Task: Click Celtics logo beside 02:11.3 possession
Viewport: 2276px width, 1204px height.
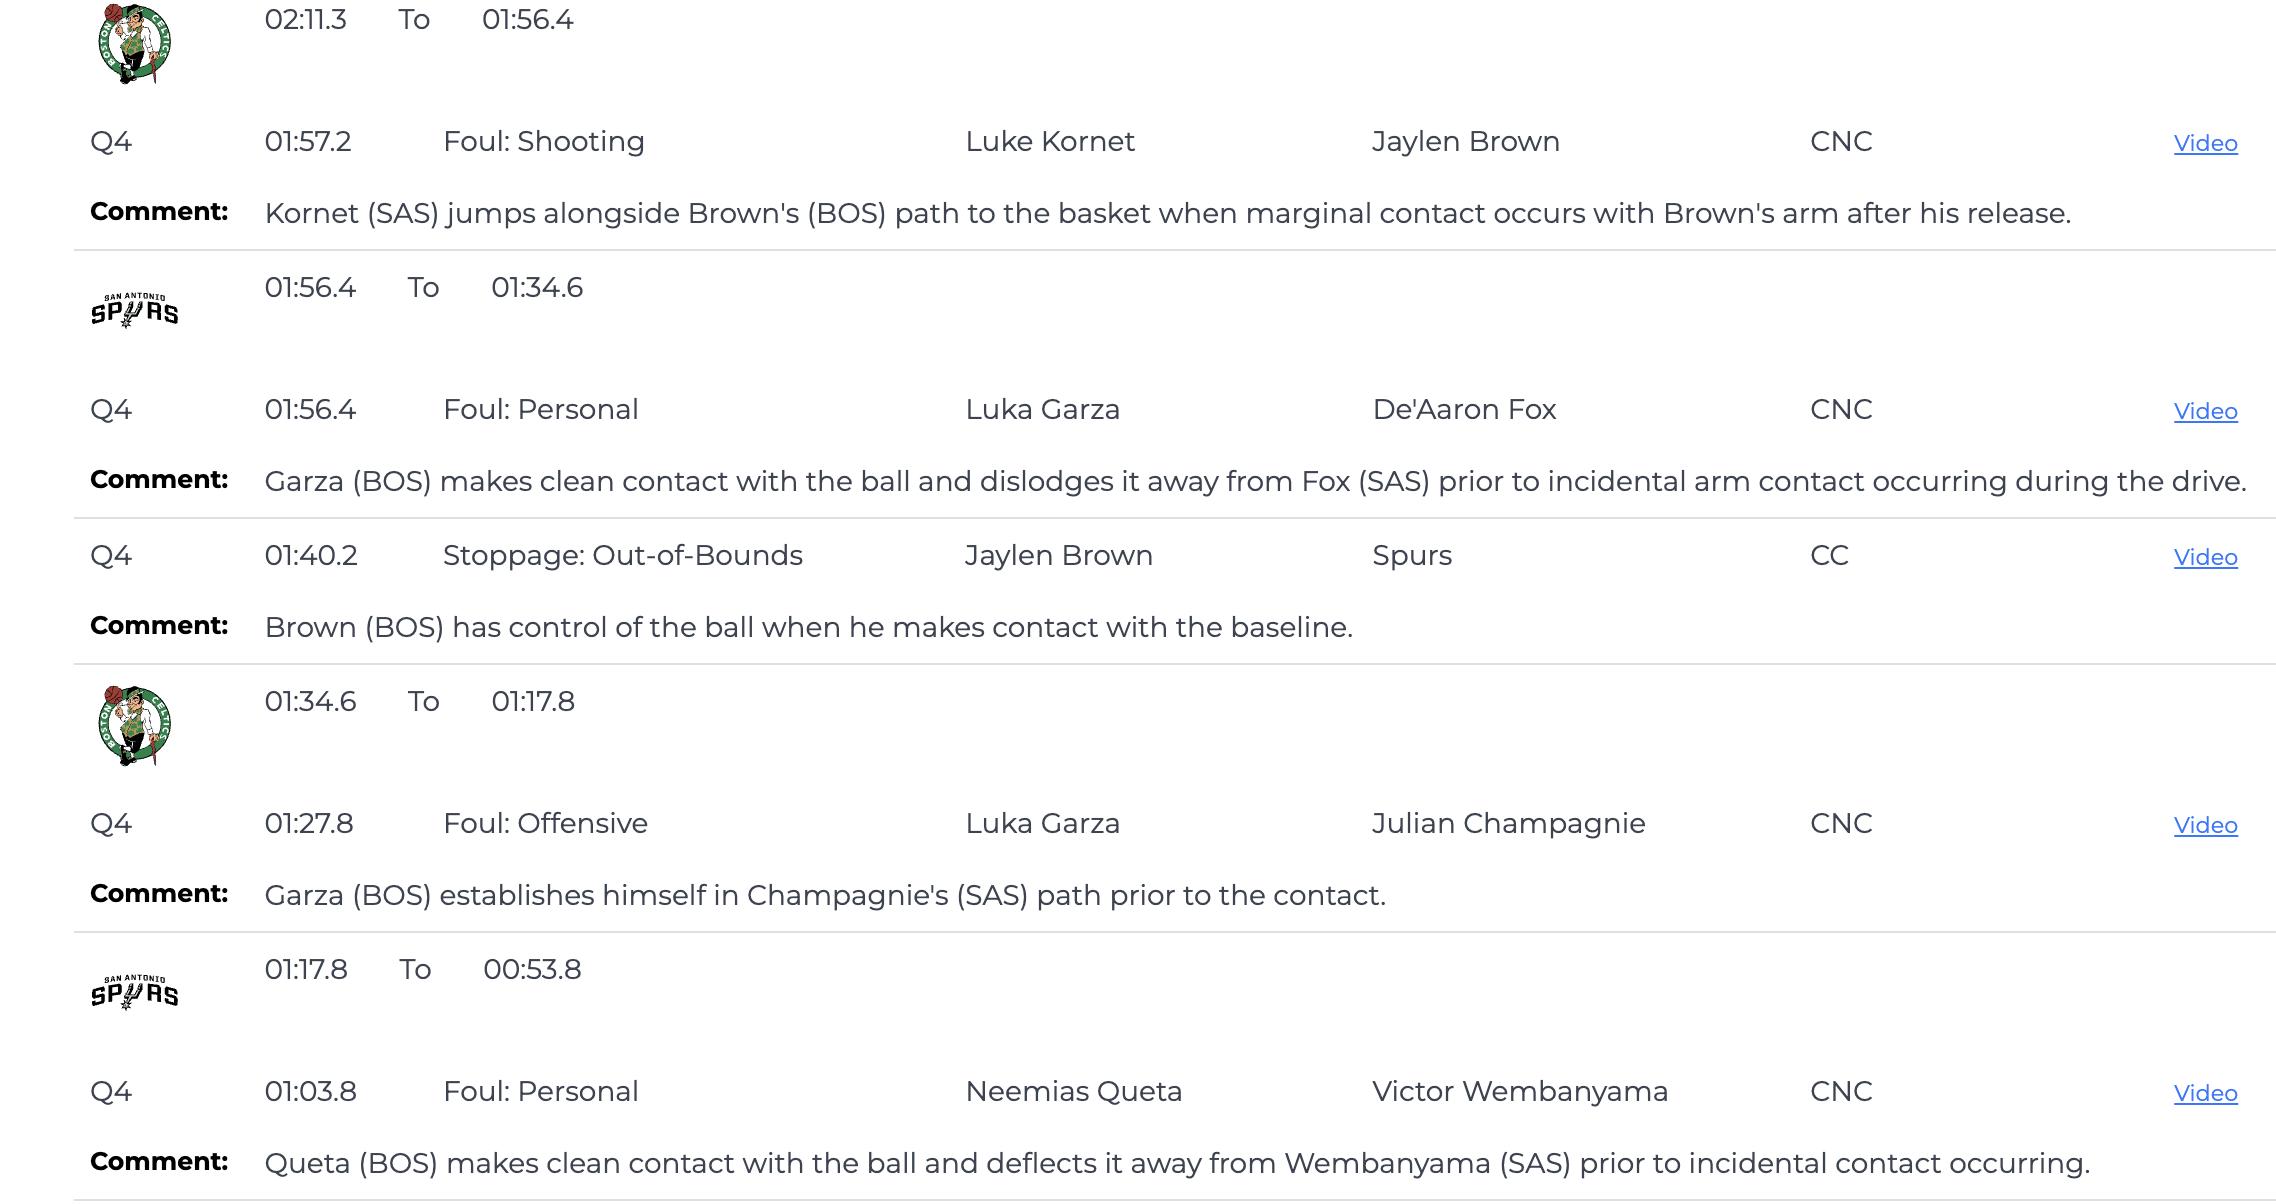Action: click(x=134, y=43)
